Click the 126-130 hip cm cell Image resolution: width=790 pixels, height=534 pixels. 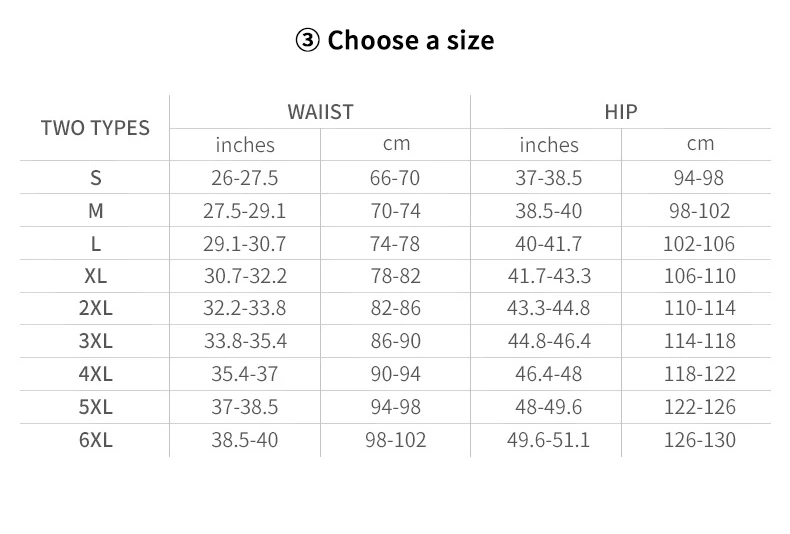coord(700,440)
